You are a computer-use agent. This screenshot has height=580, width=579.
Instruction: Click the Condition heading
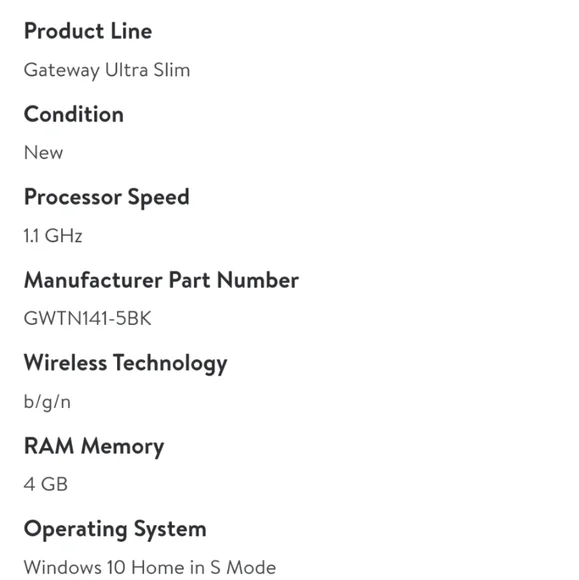[74, 114]
